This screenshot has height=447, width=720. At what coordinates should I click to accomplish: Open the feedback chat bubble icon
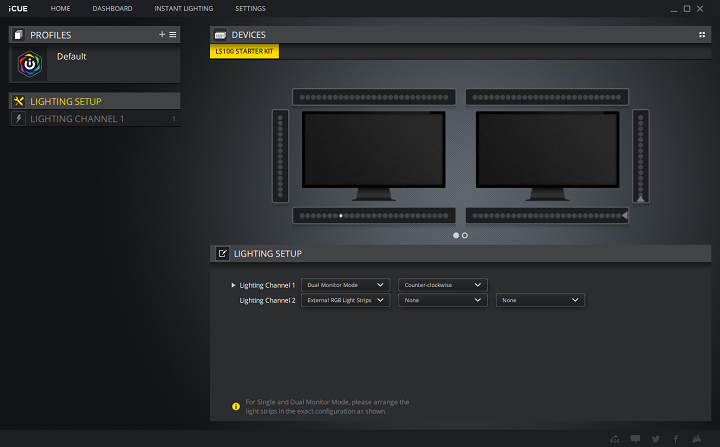(x=635, y=439)
